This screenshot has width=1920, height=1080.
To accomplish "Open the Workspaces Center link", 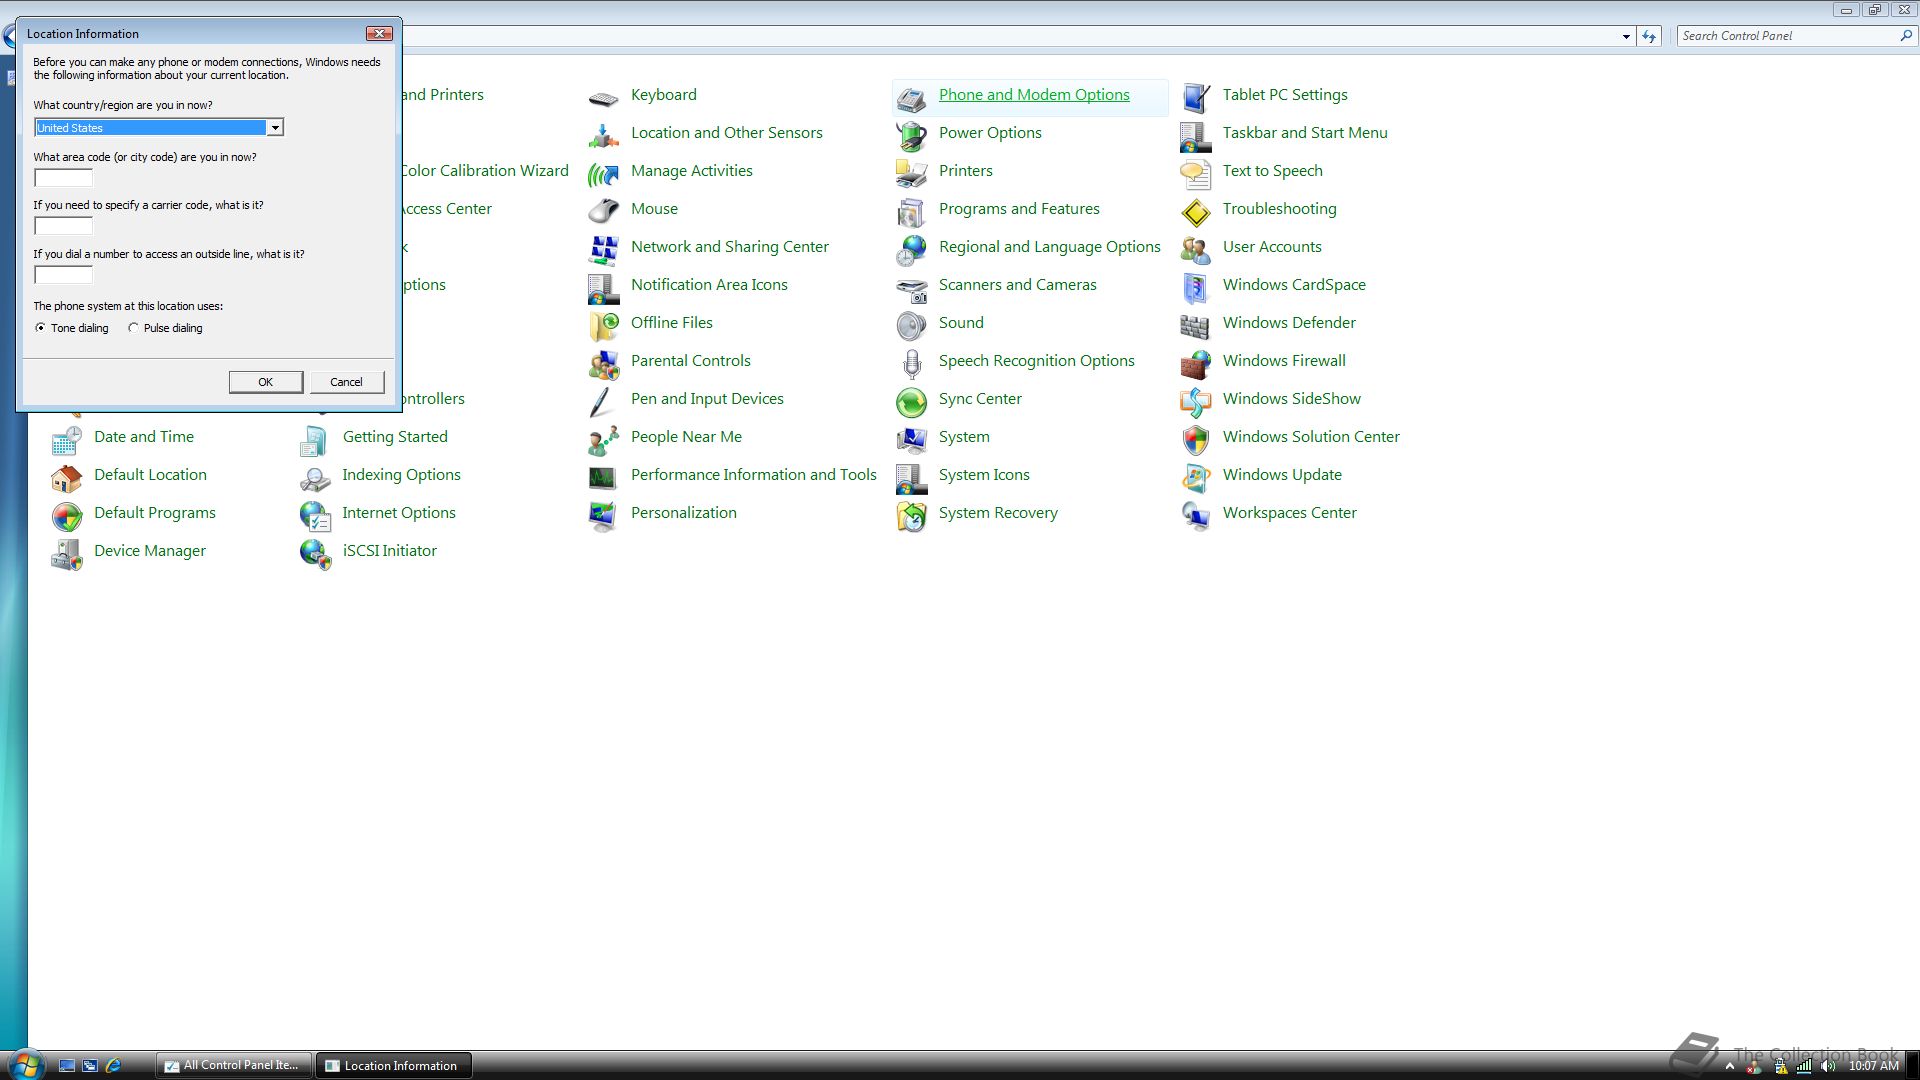I will coord(1289,512).
